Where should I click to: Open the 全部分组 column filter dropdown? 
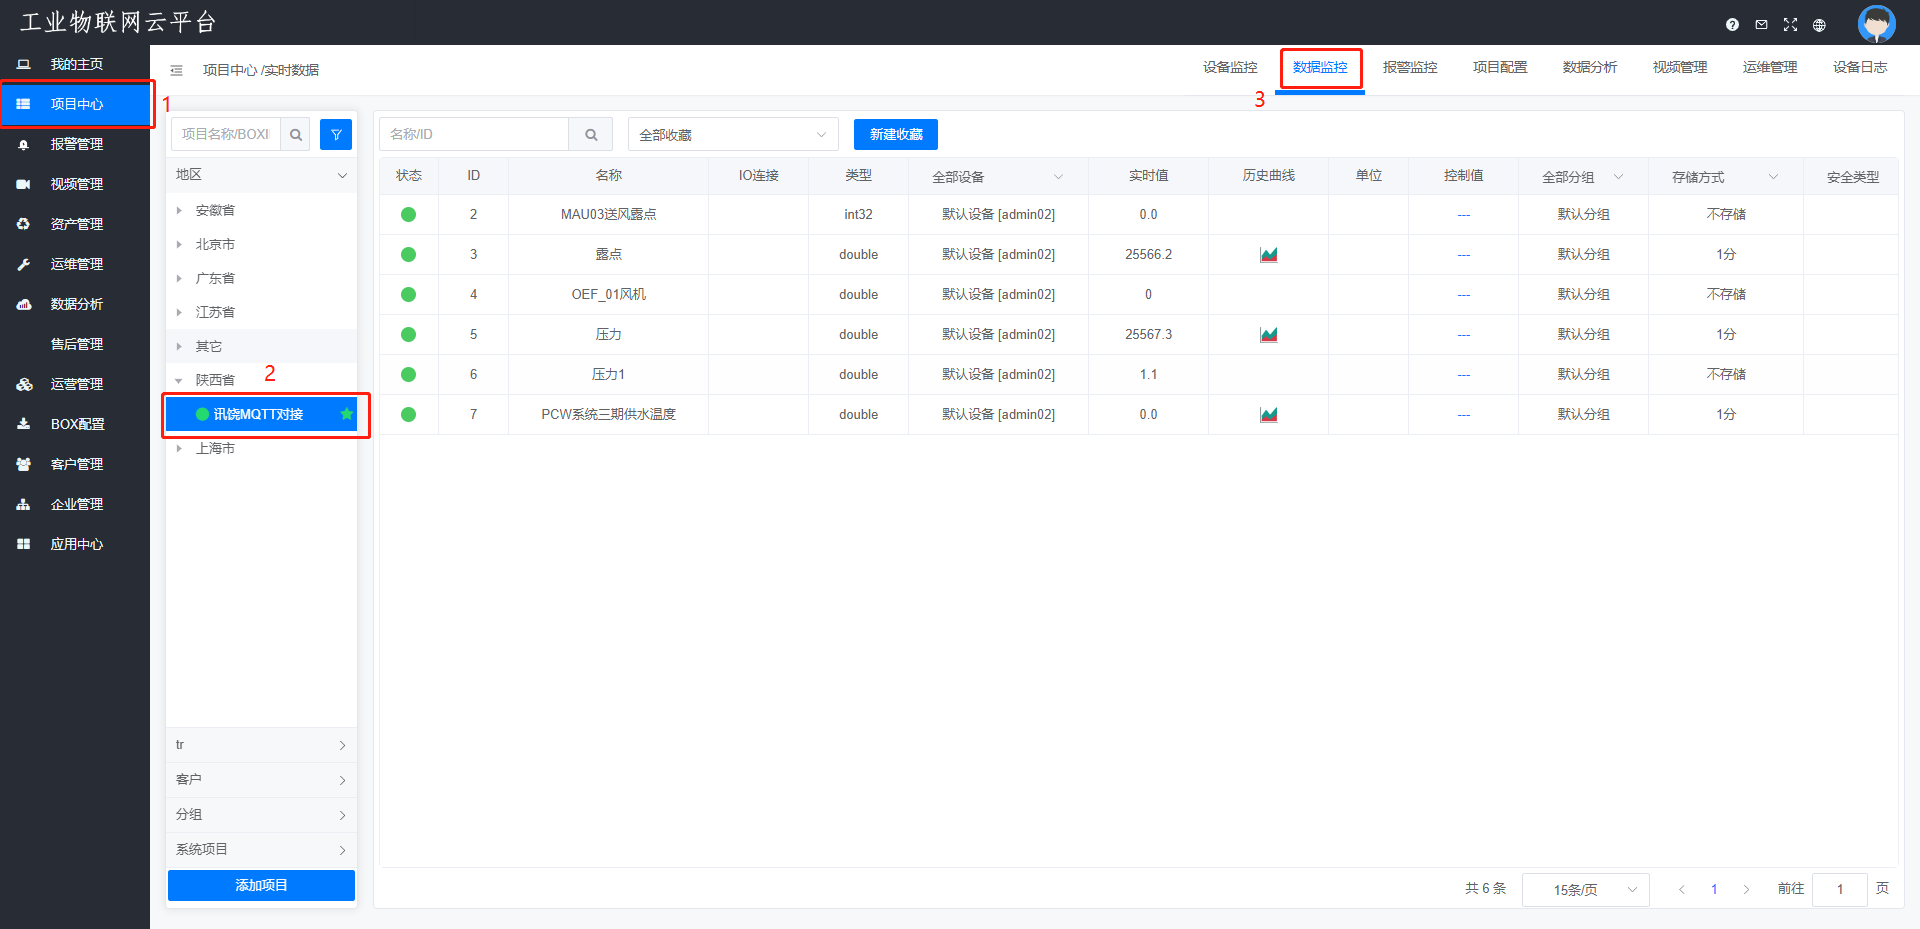tap(1582, 177)
